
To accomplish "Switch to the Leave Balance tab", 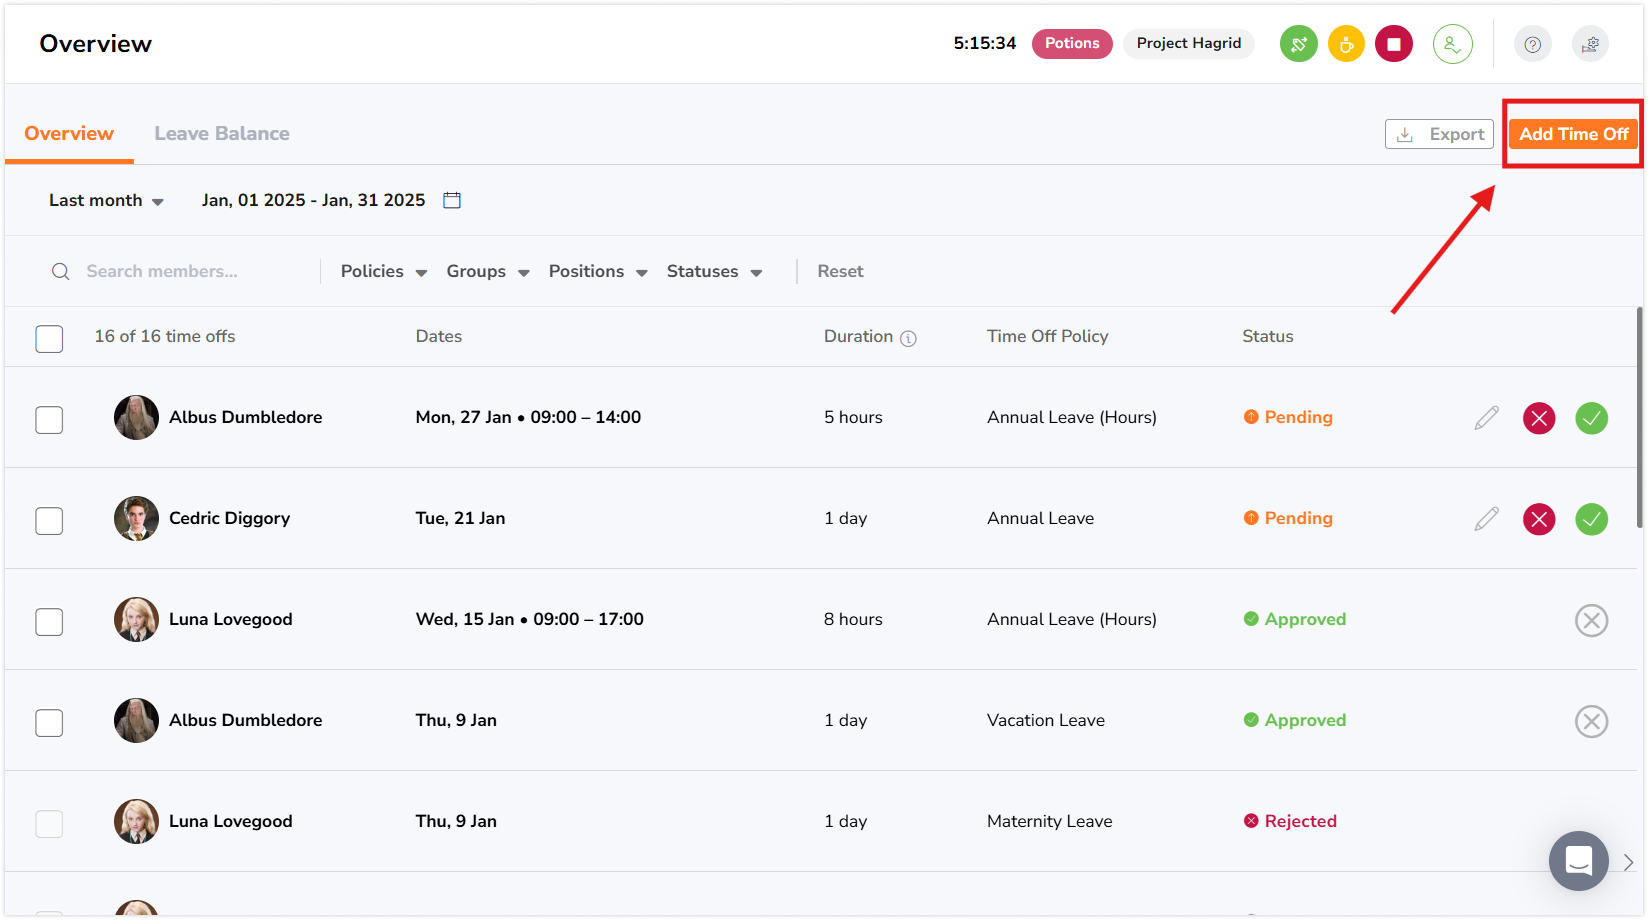I will (222, 134).
